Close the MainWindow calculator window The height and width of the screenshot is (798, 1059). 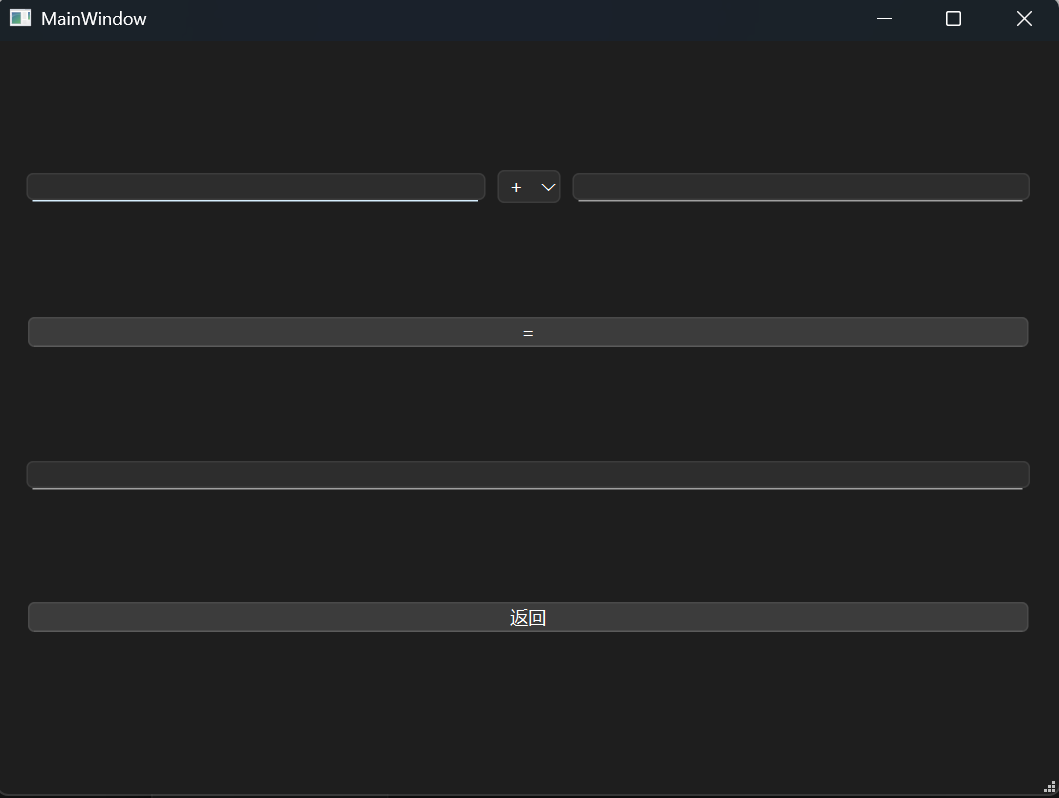1024,18
